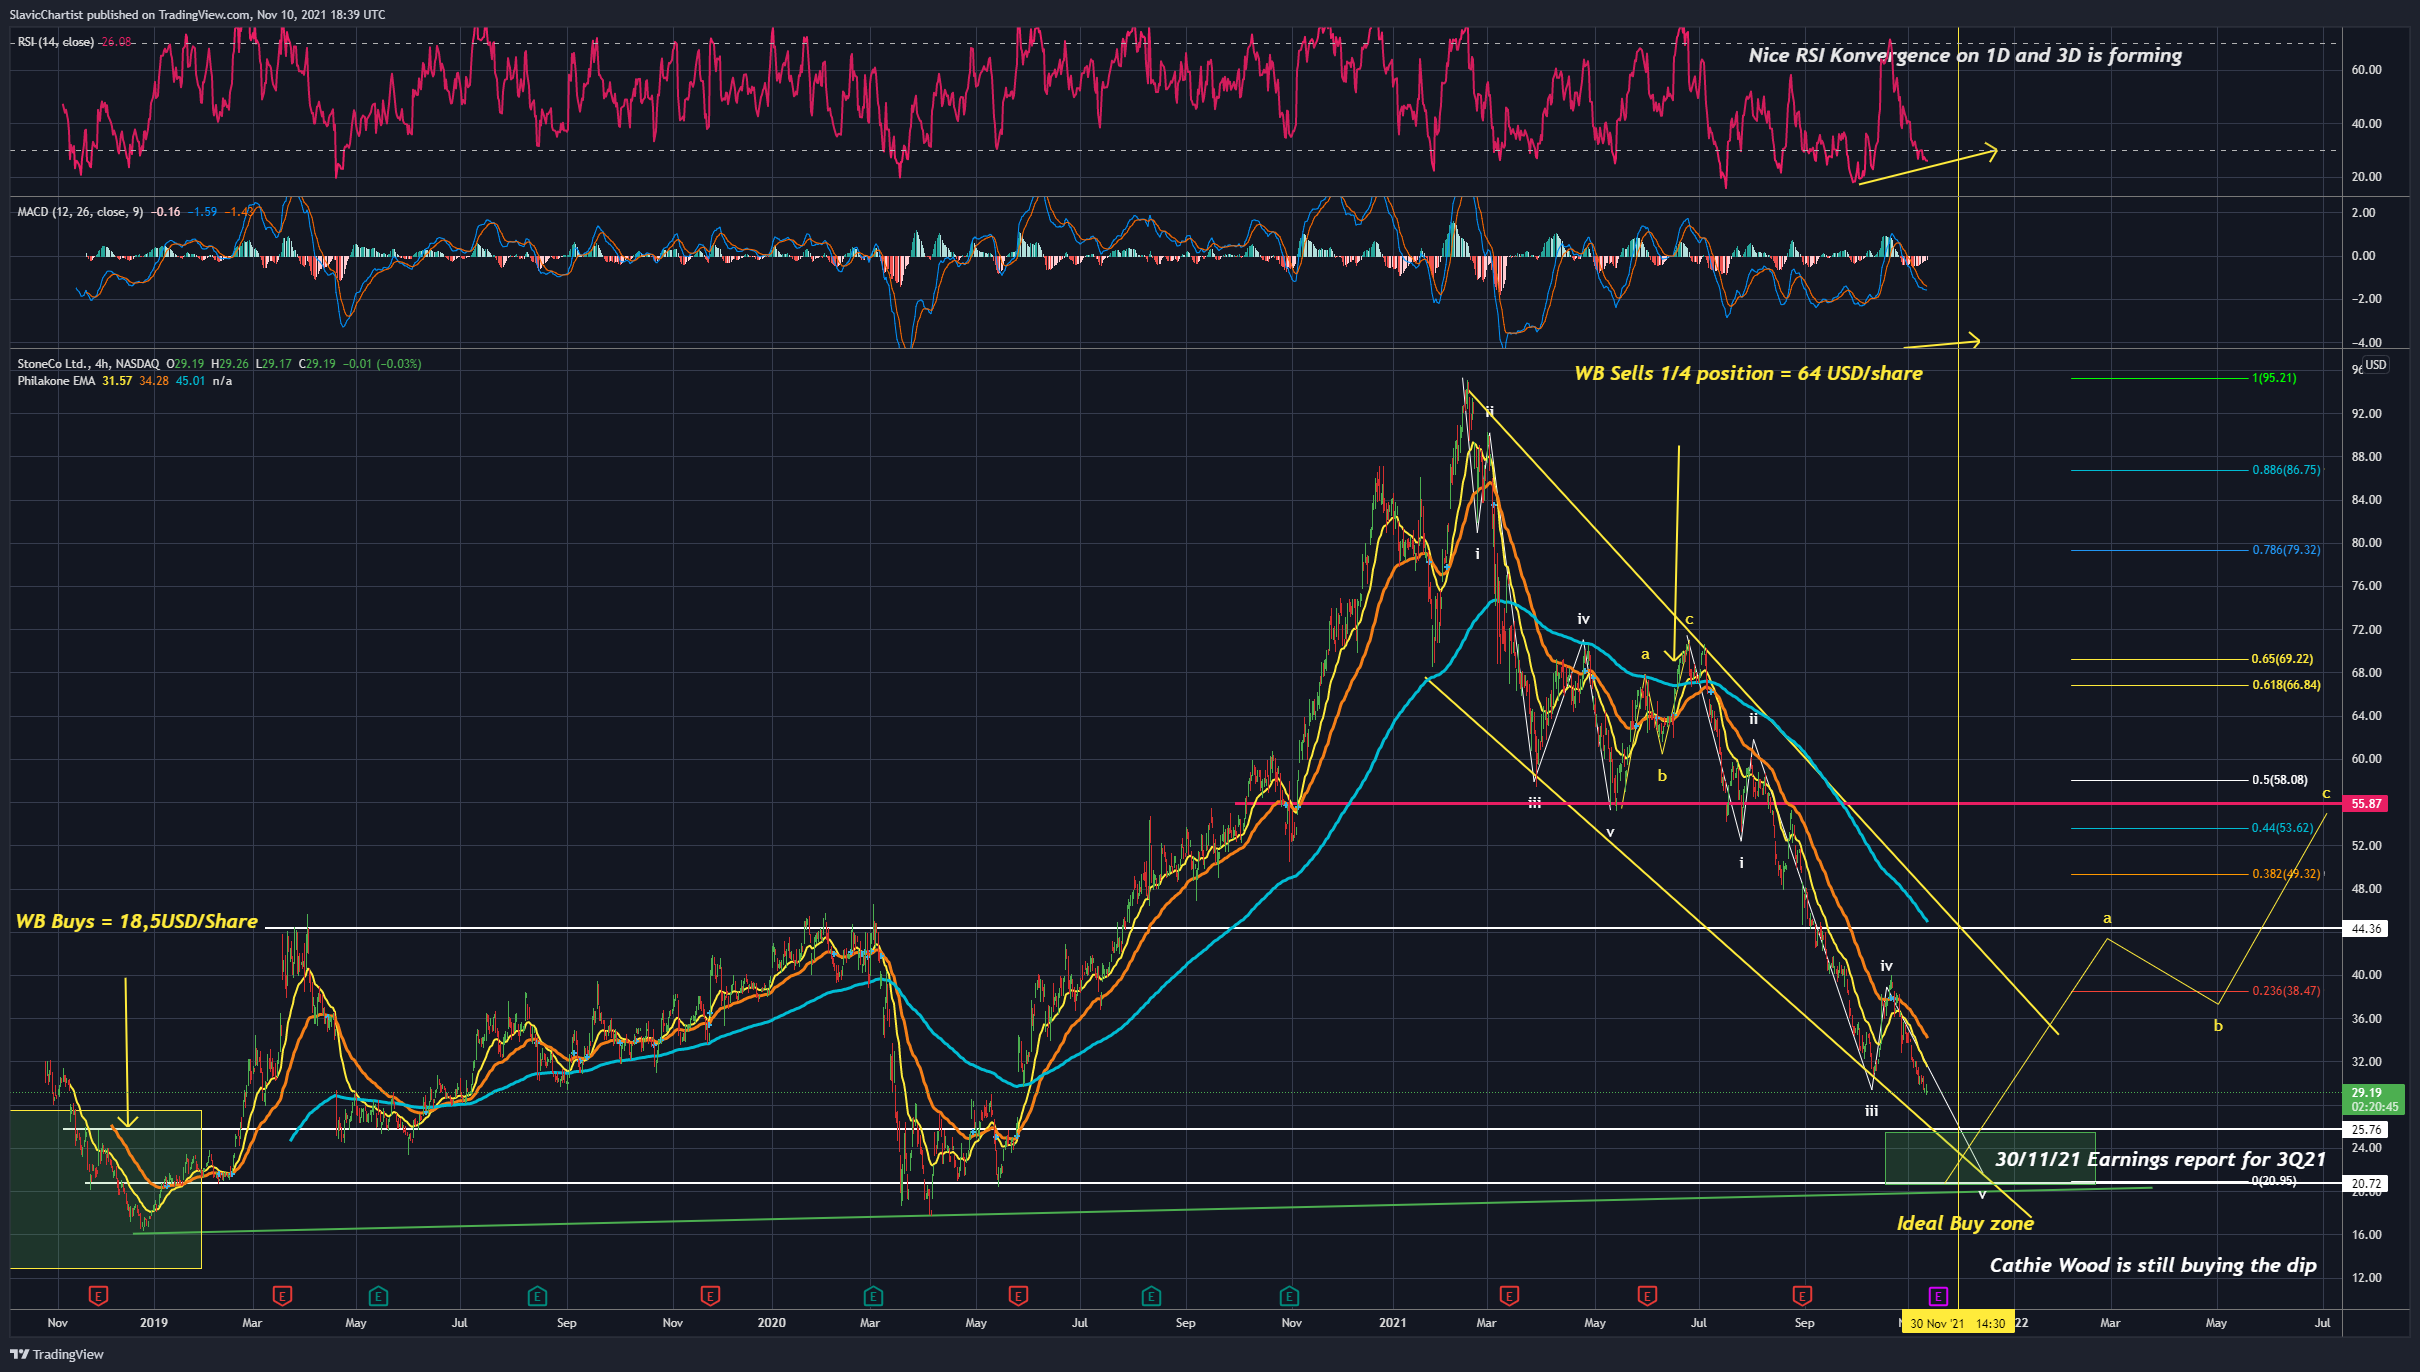The height and width of the screenshot is (1372, 2420).
Task: Click the 20.72 horizontal line price label
Action: 2366,1184
